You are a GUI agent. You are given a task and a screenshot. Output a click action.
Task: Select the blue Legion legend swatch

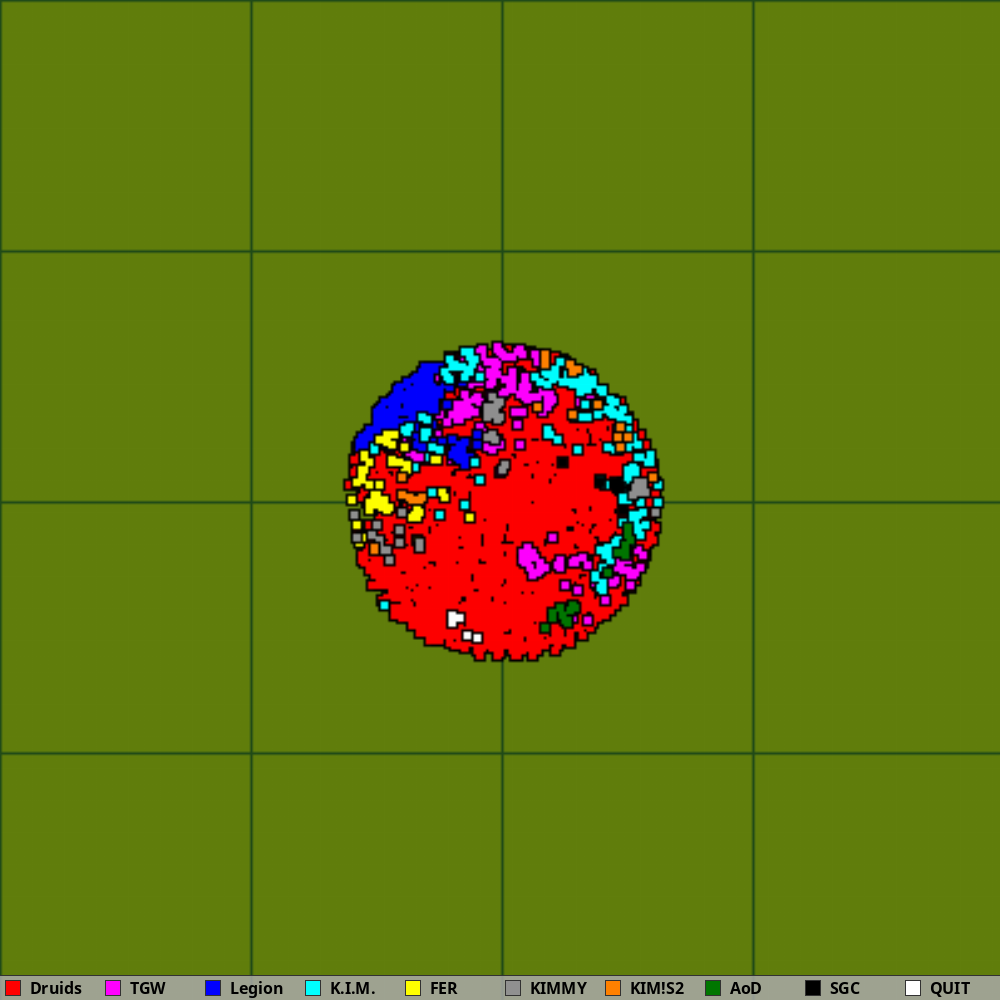click(213, 988)
